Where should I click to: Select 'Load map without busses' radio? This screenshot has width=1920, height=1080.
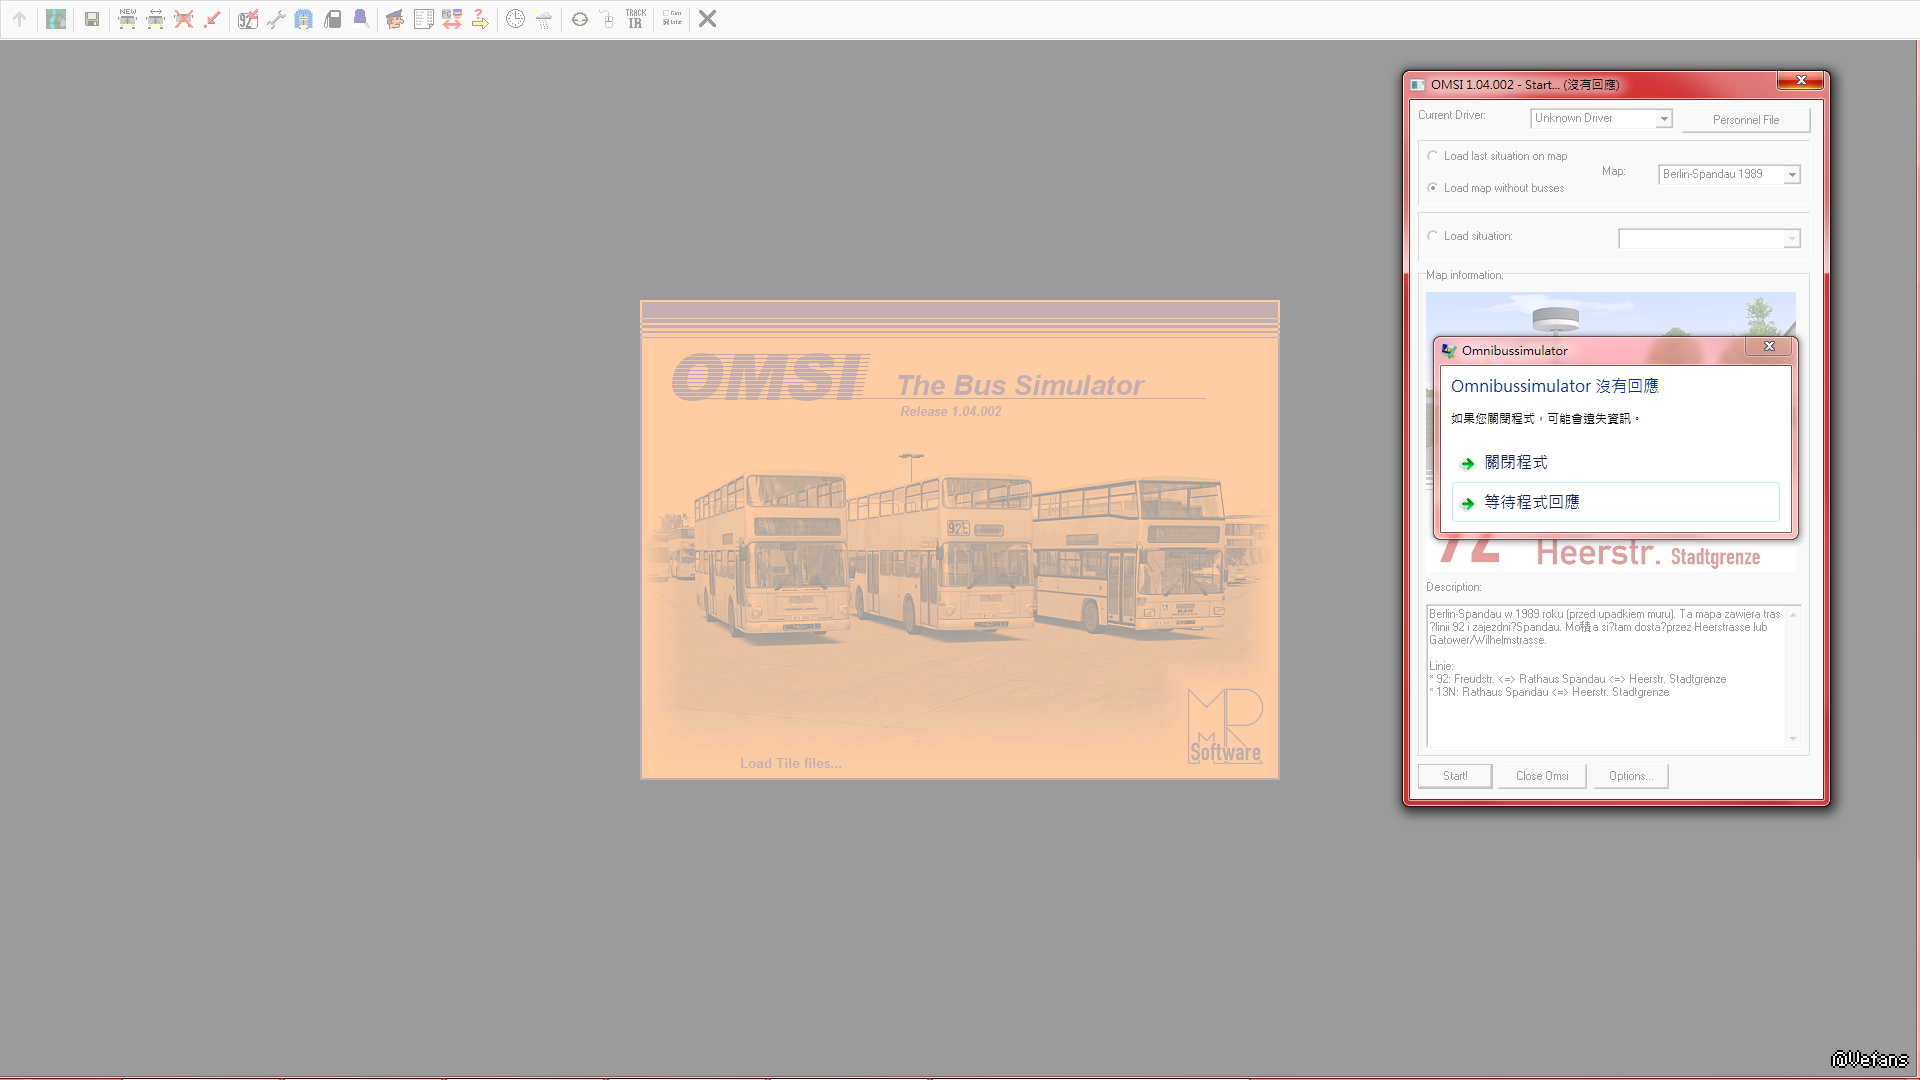[x=1433, y=188]
